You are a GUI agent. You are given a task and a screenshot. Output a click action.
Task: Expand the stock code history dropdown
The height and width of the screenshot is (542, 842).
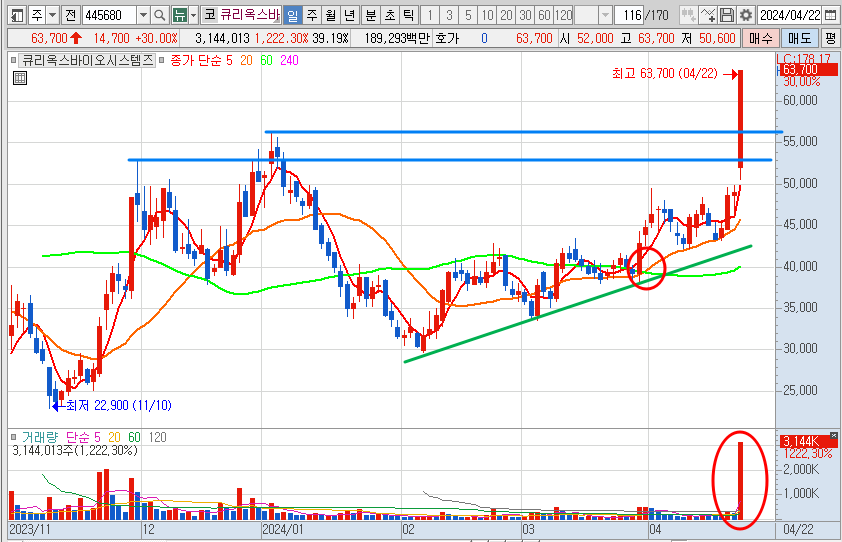coord(143,15)
